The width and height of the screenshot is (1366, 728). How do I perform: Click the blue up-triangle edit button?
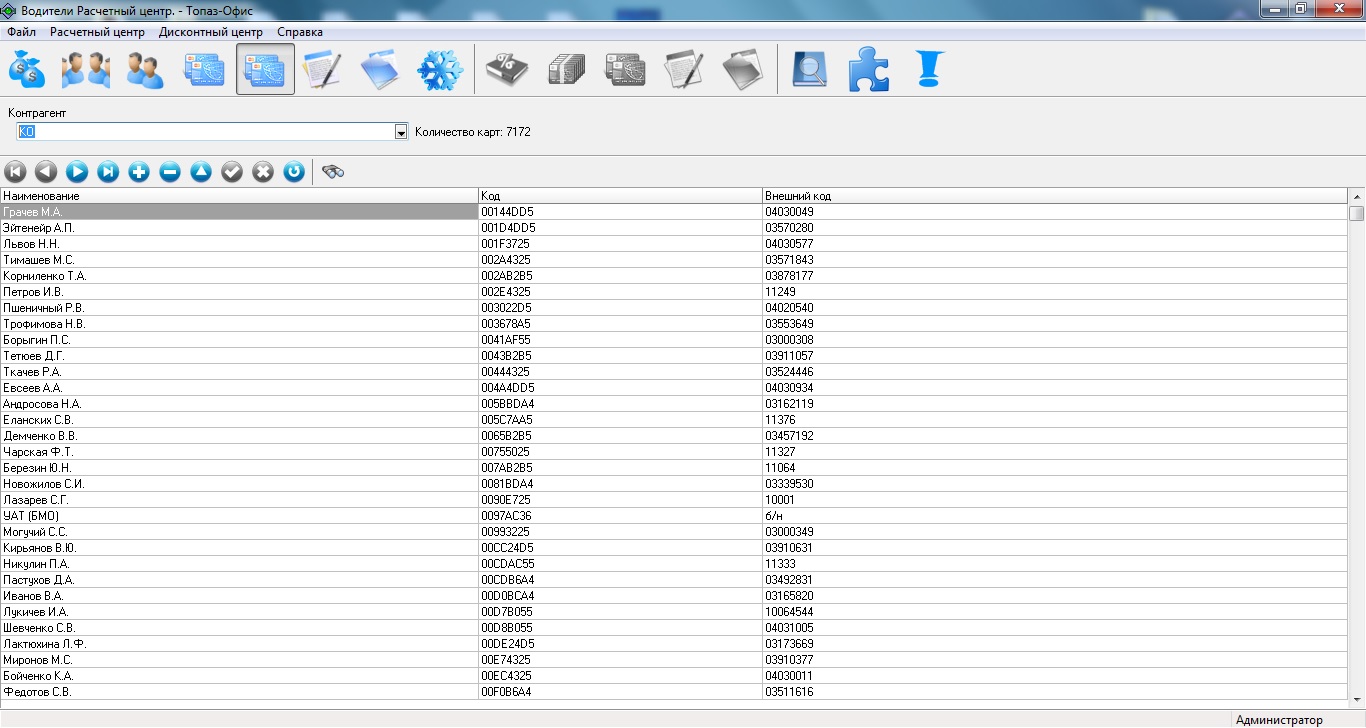point(201,172)
